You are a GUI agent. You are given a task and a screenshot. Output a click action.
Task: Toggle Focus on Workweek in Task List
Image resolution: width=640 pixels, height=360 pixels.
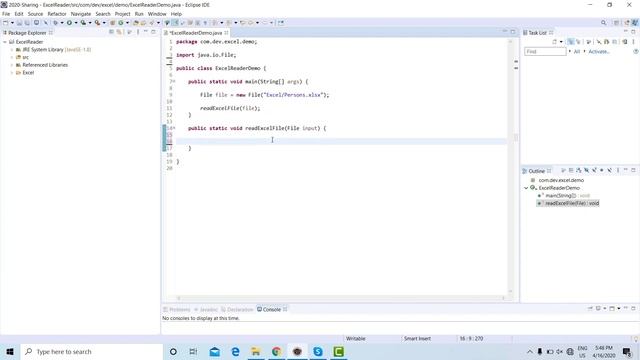[x=589, y=42]
